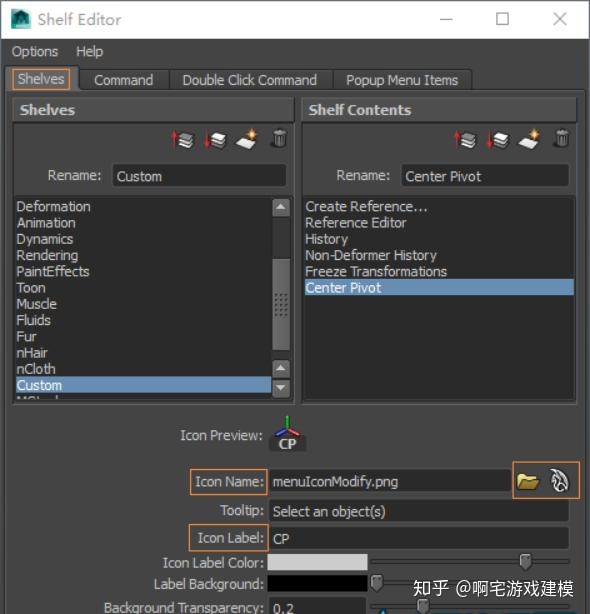The height and width of the screenshot is (614, 590).
Task: Click the Label Background slider handle
Action: point(376,583)
